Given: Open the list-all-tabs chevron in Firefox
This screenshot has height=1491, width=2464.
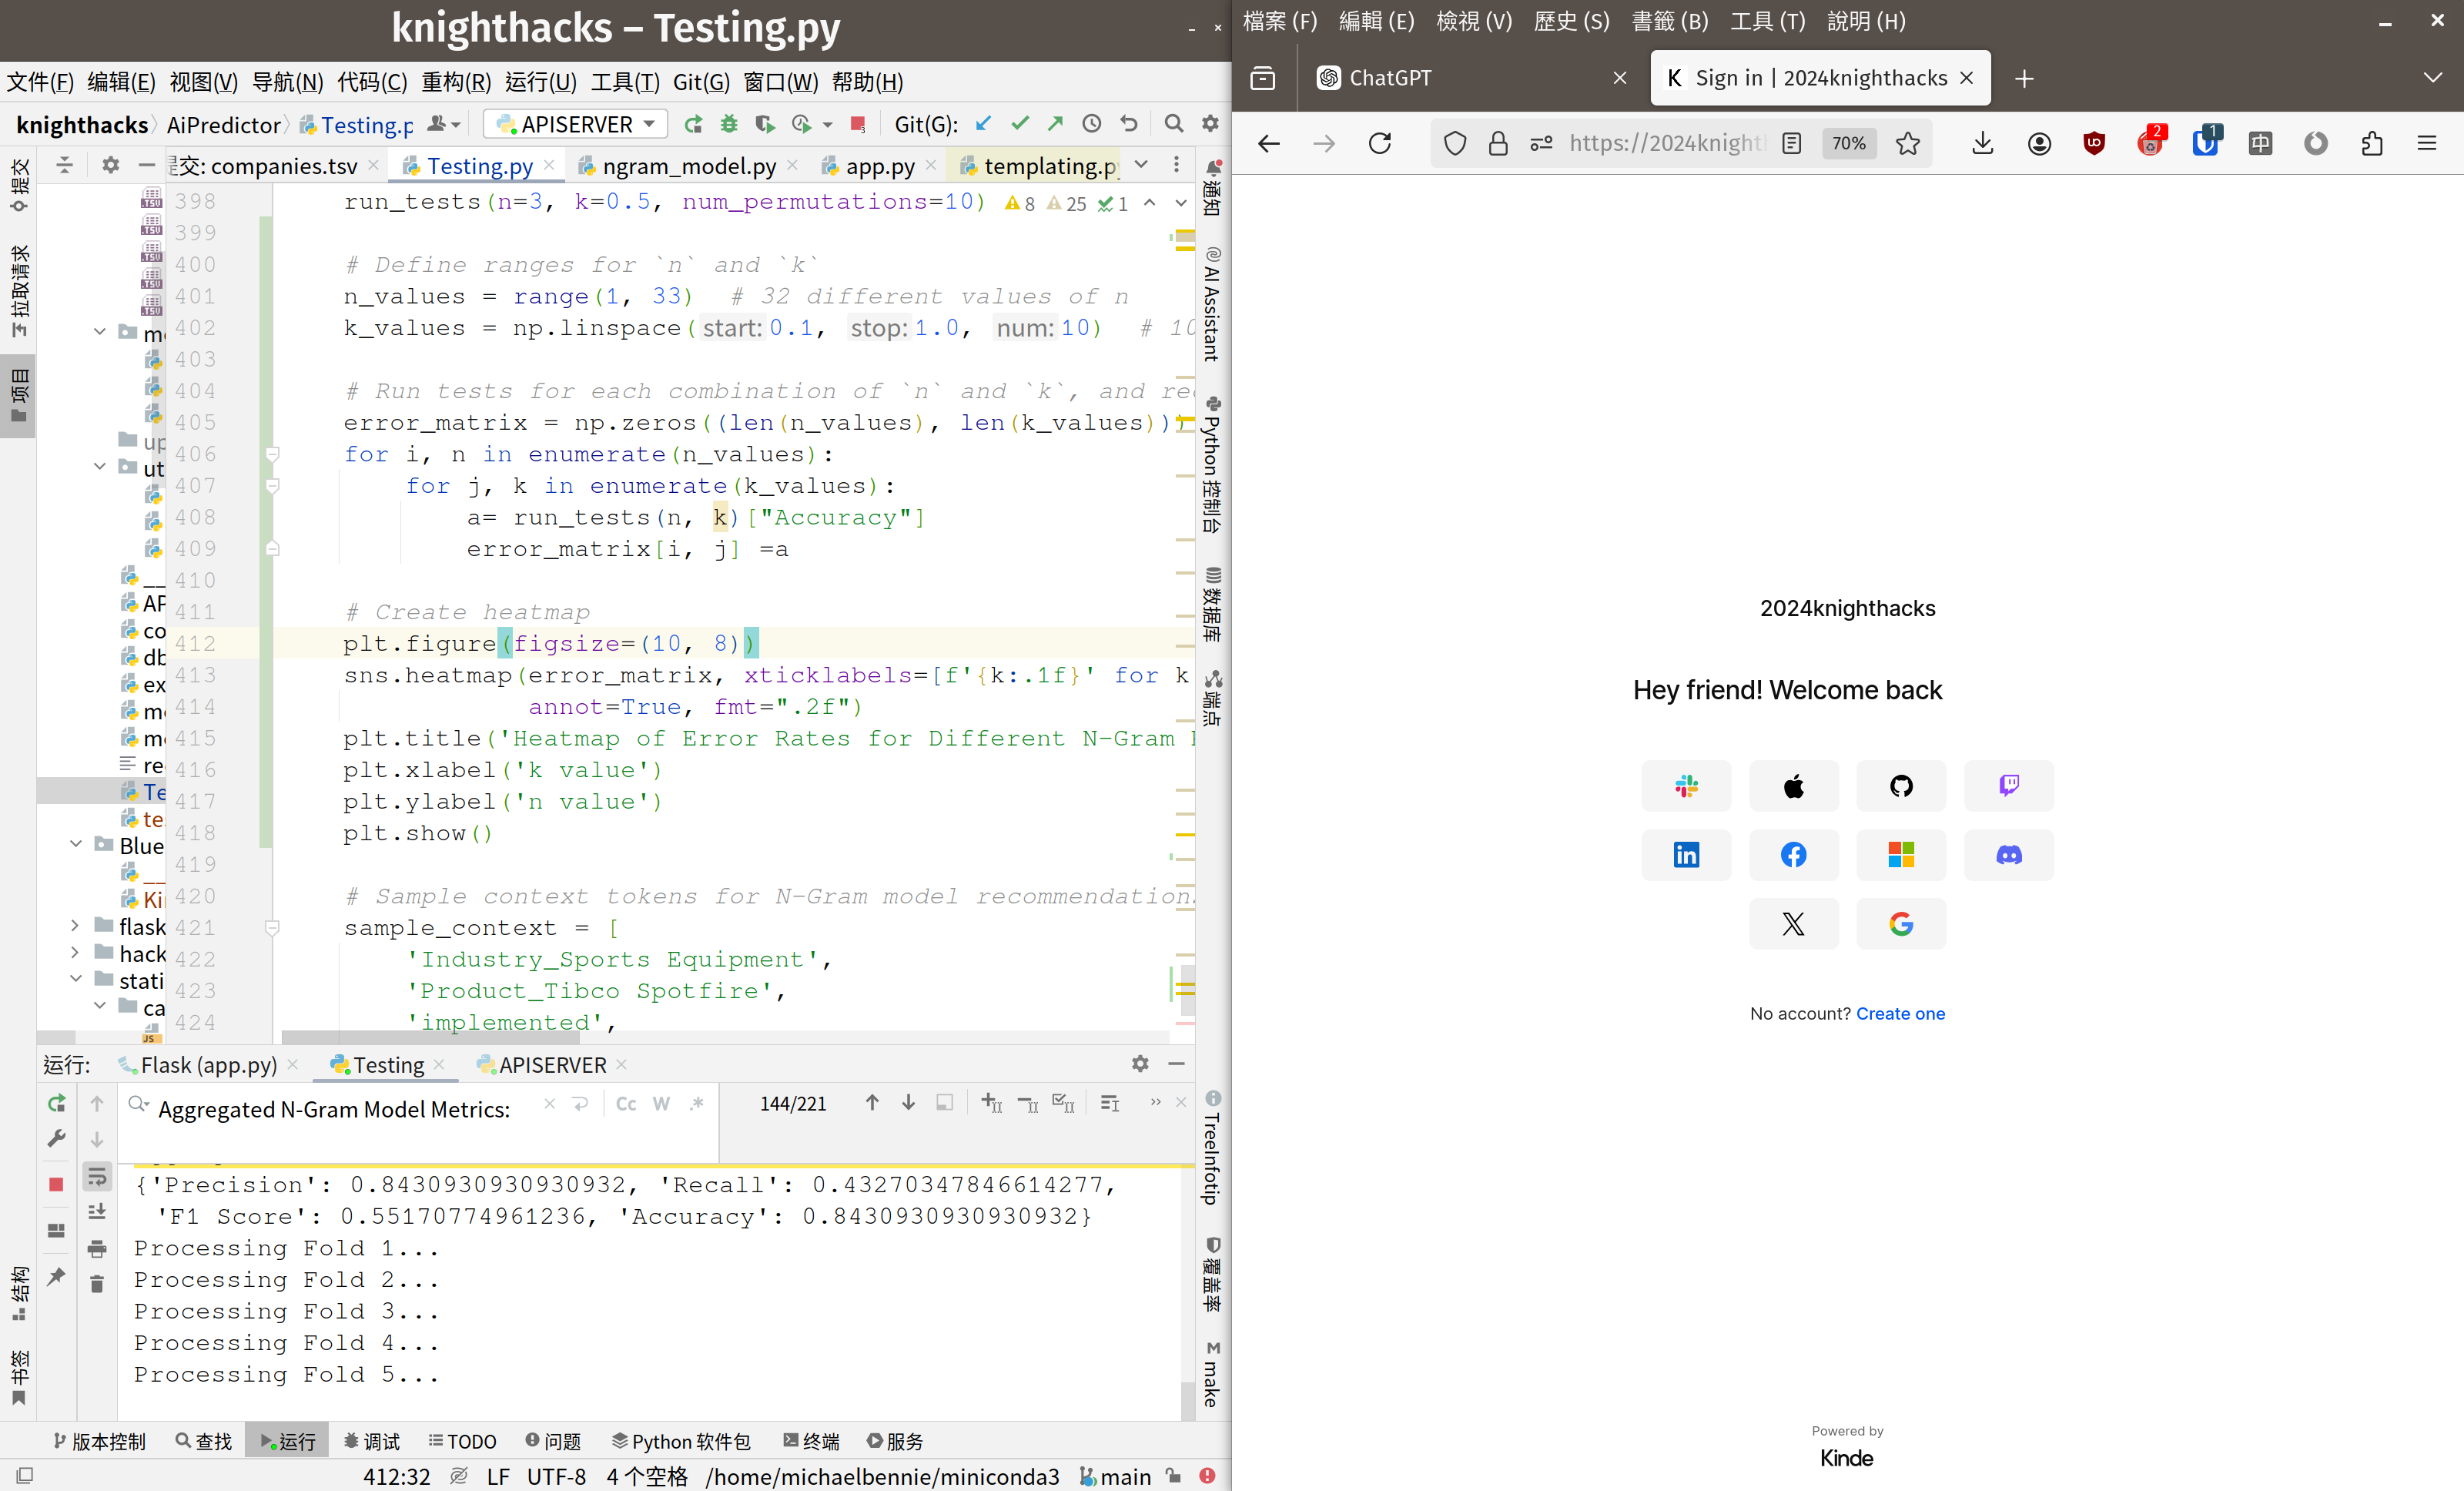Looking at the screenshot, I should [2432, 78].
